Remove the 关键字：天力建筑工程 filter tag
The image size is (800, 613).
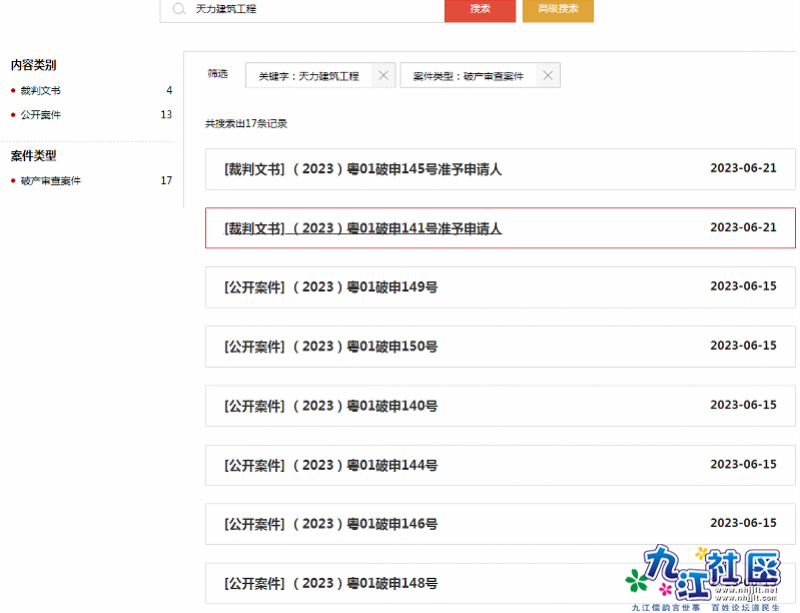tap(383, 76)
